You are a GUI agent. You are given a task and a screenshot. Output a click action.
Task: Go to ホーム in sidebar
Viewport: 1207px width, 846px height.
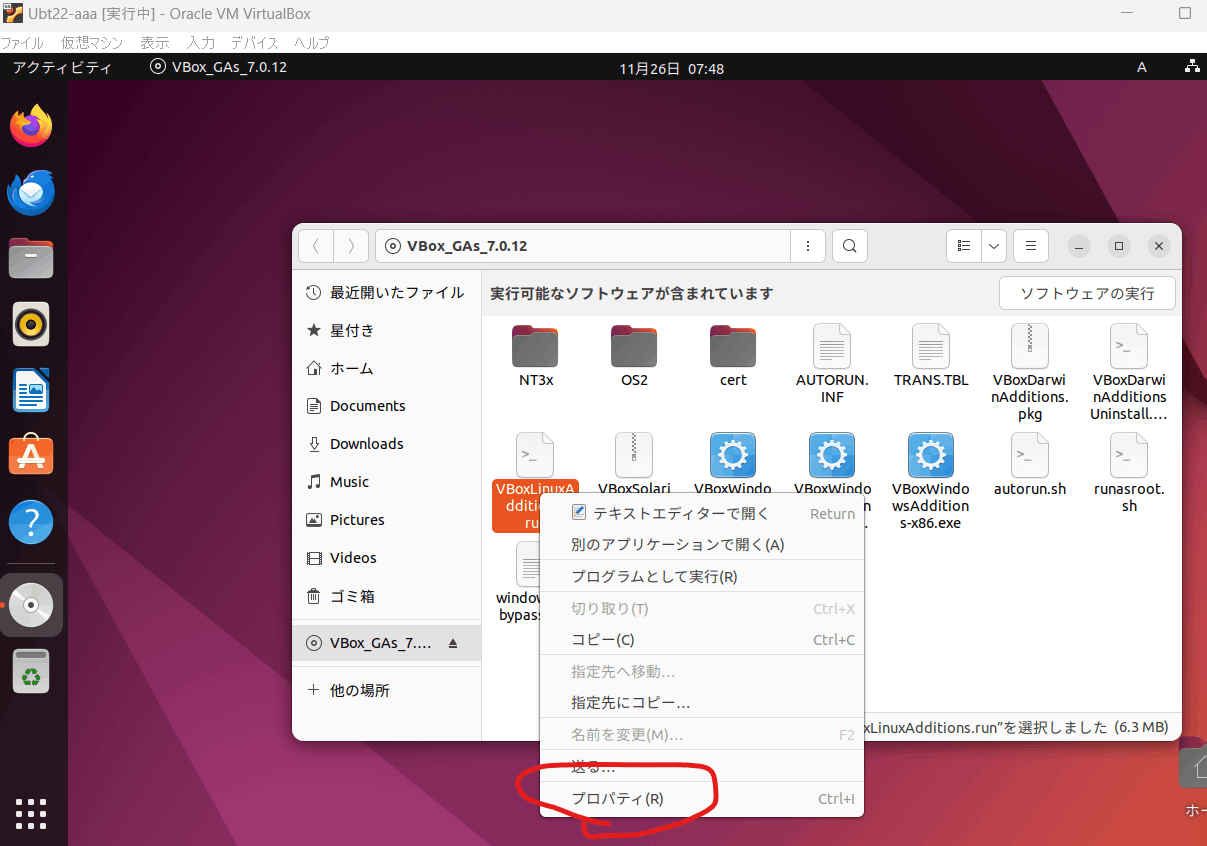387,369
